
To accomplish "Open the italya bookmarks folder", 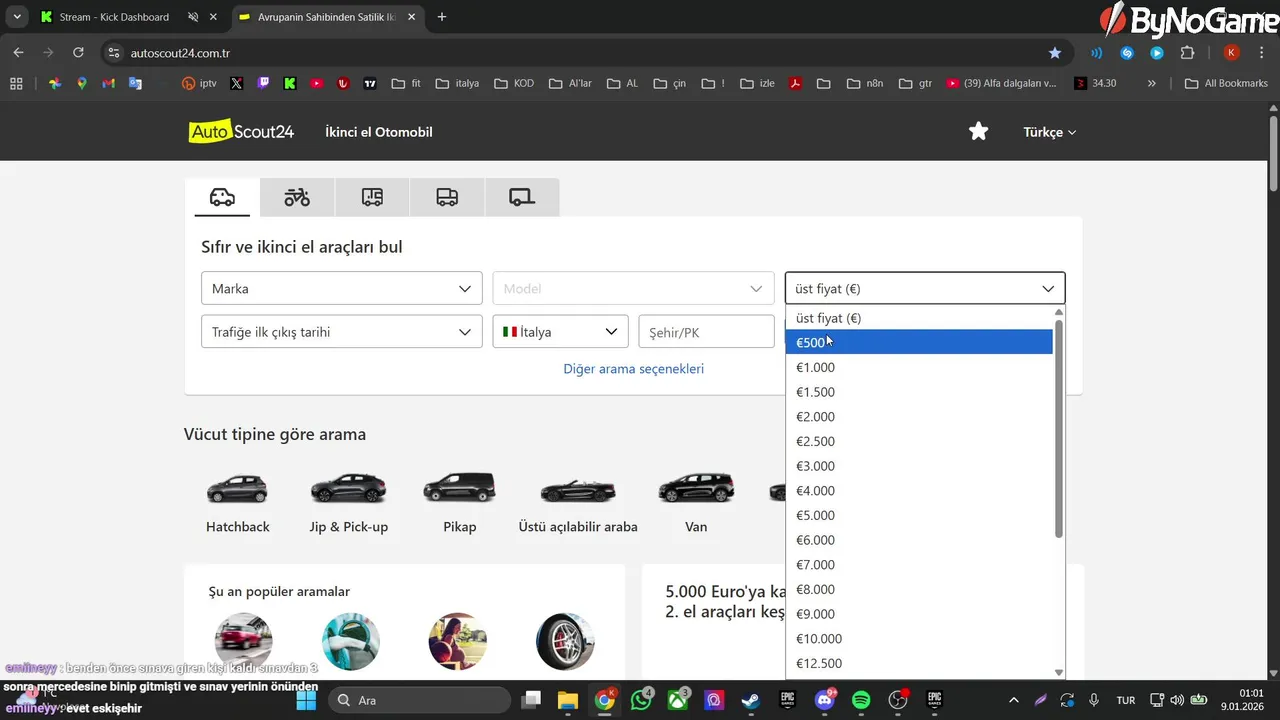I will click(x=458, y=83).
